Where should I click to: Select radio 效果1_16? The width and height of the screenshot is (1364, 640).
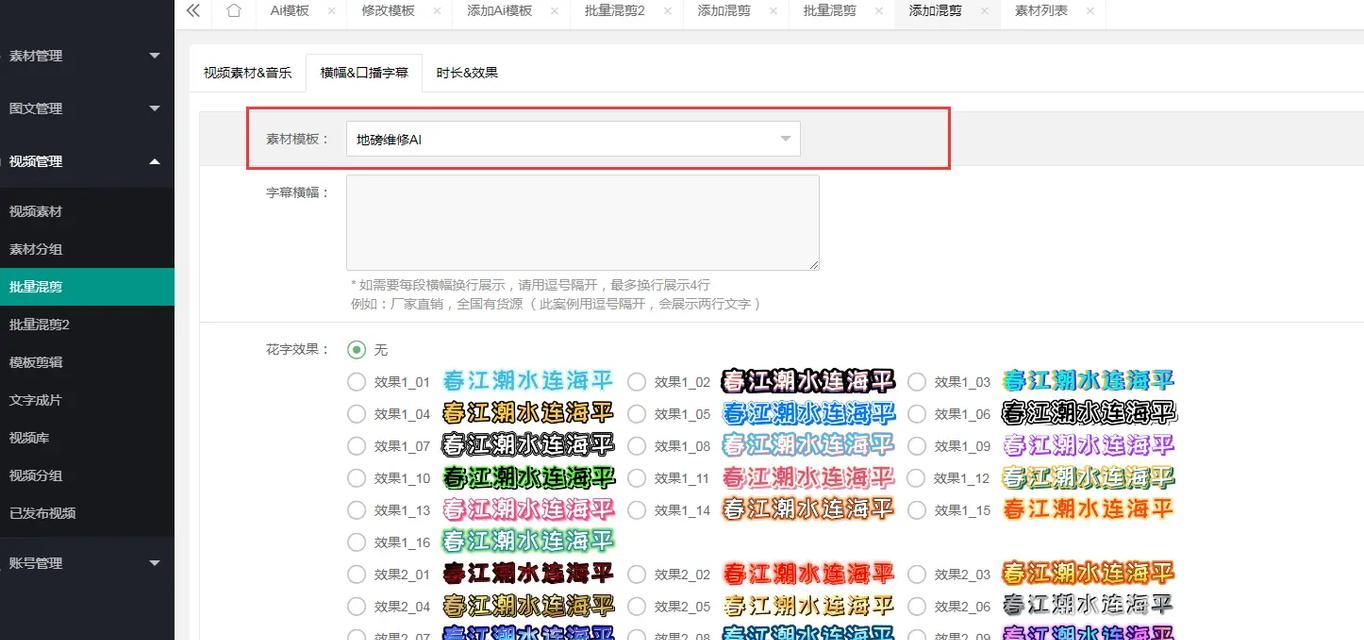356,542
